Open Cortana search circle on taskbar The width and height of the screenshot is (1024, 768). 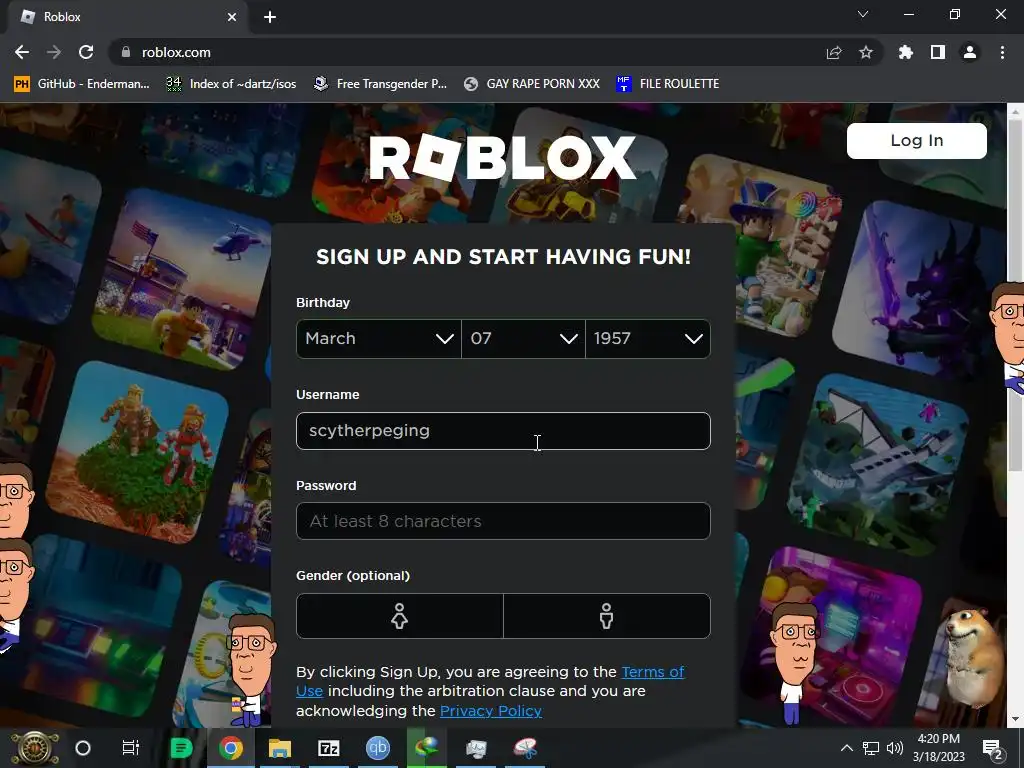point(83,748)
